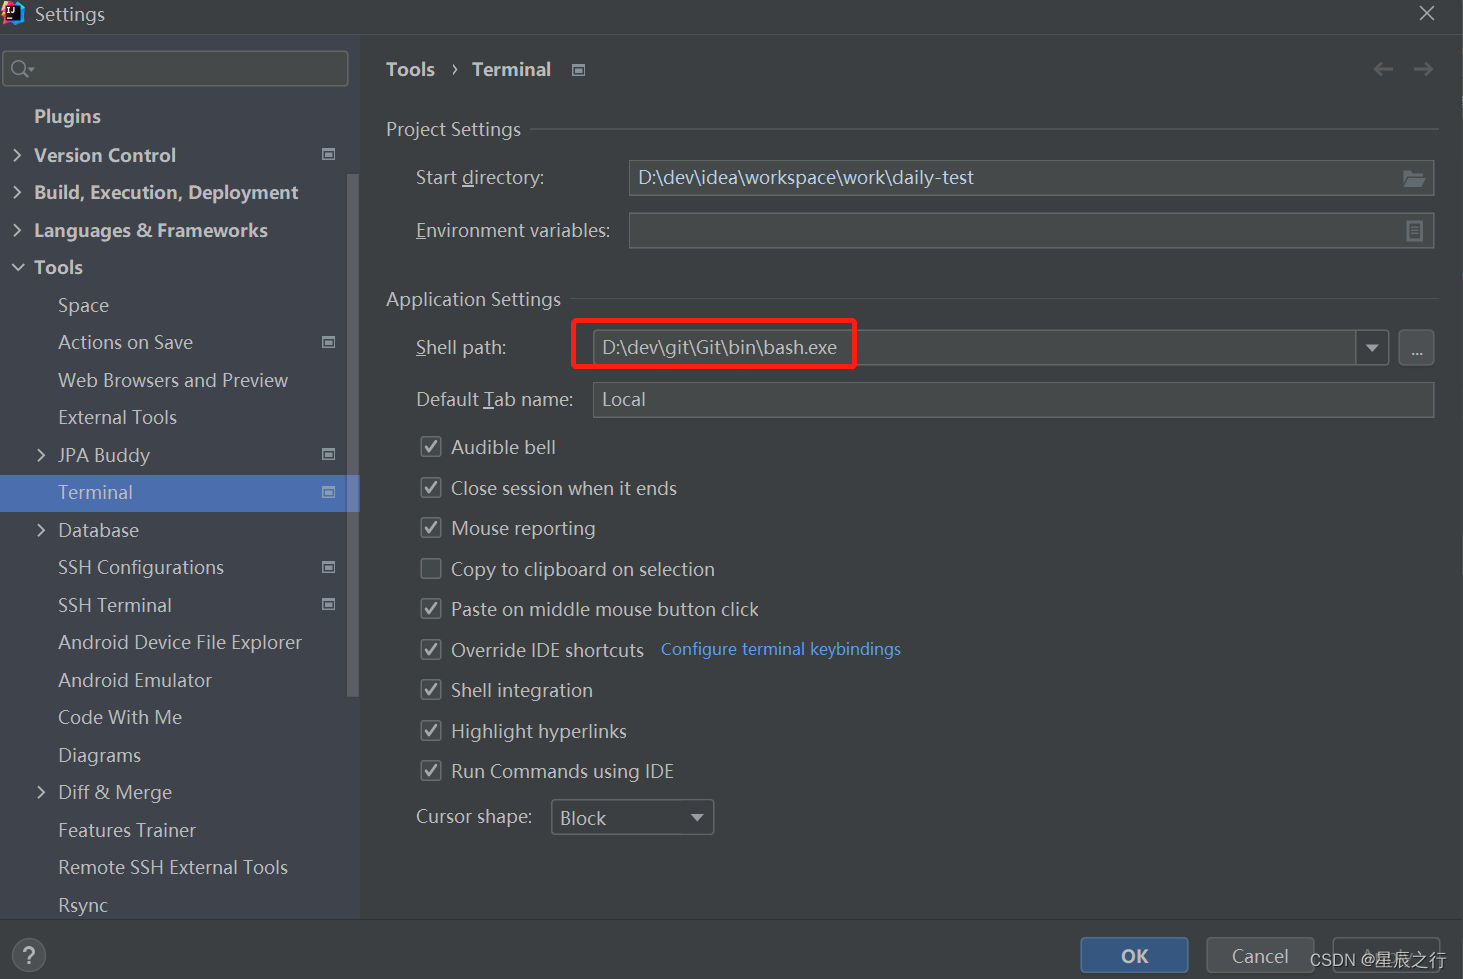1463x979 pixels.
Task: Toggle Close session when it ends
Action: [x=431, y=488]
